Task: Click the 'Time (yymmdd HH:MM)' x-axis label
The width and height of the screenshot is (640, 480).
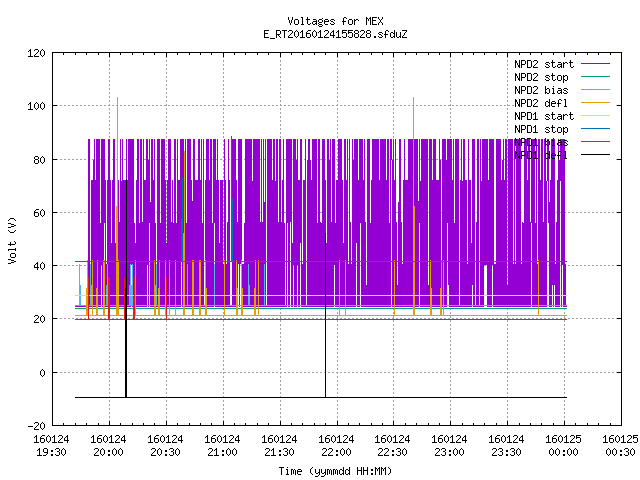Action: pyautogui.click(x=335, y=471)
